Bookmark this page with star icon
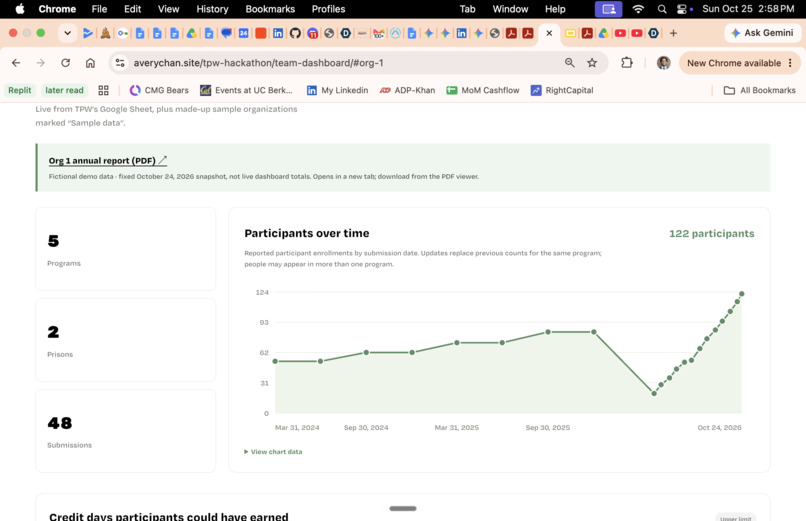 coord(592,63)
